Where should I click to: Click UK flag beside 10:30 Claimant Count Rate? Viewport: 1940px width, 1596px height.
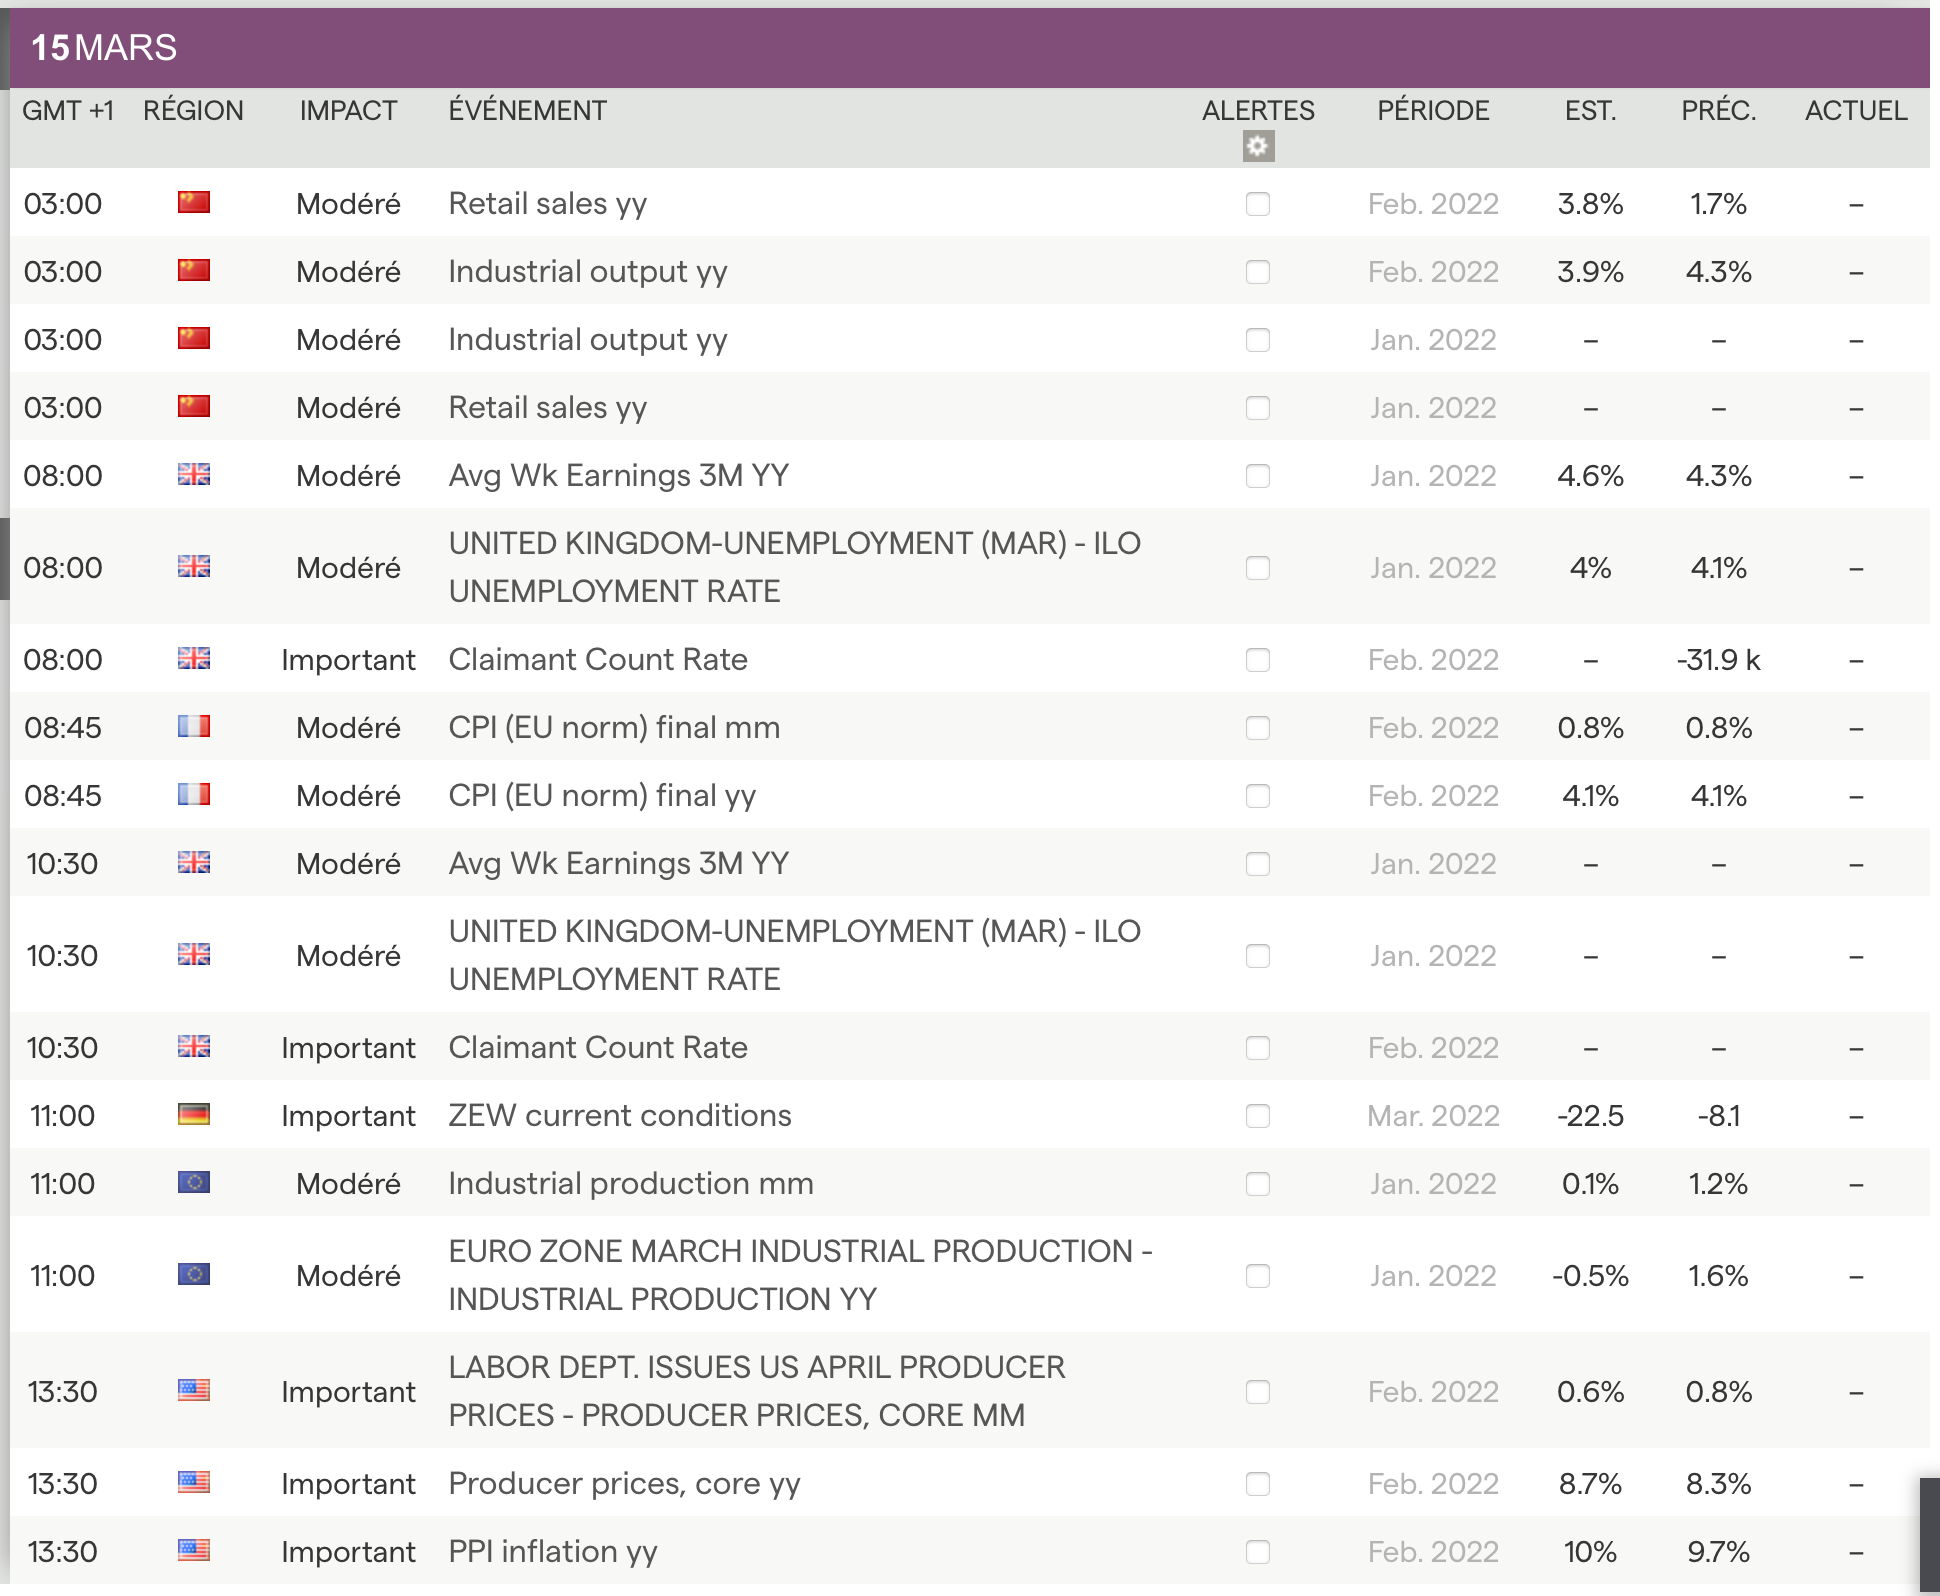(x=193, y=1047)
